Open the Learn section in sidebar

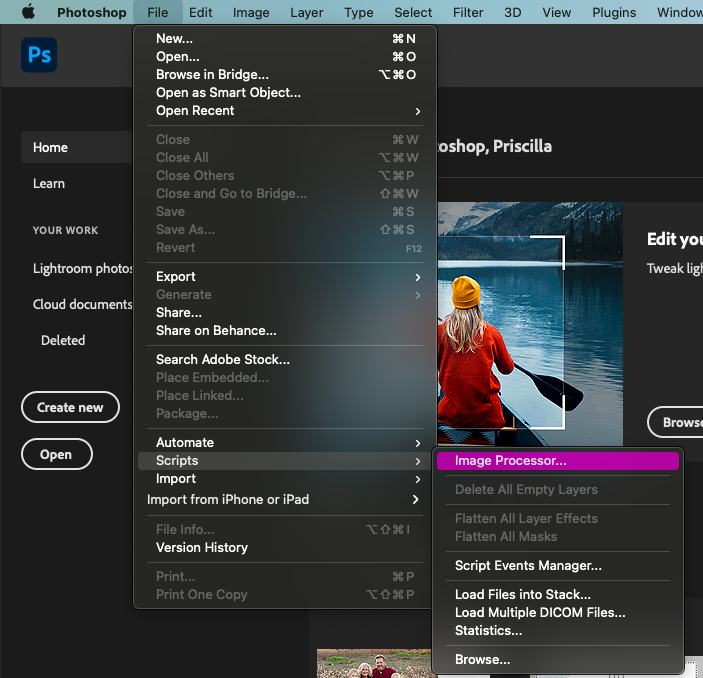(49, 183)
